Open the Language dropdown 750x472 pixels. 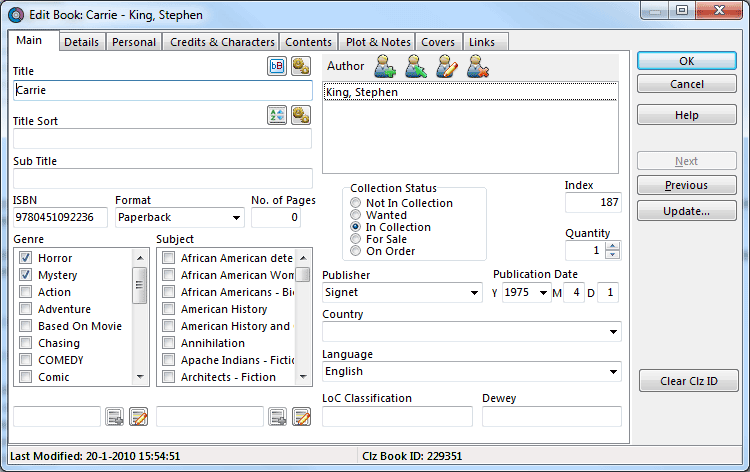pyautogui.click(x=613, y=372)
